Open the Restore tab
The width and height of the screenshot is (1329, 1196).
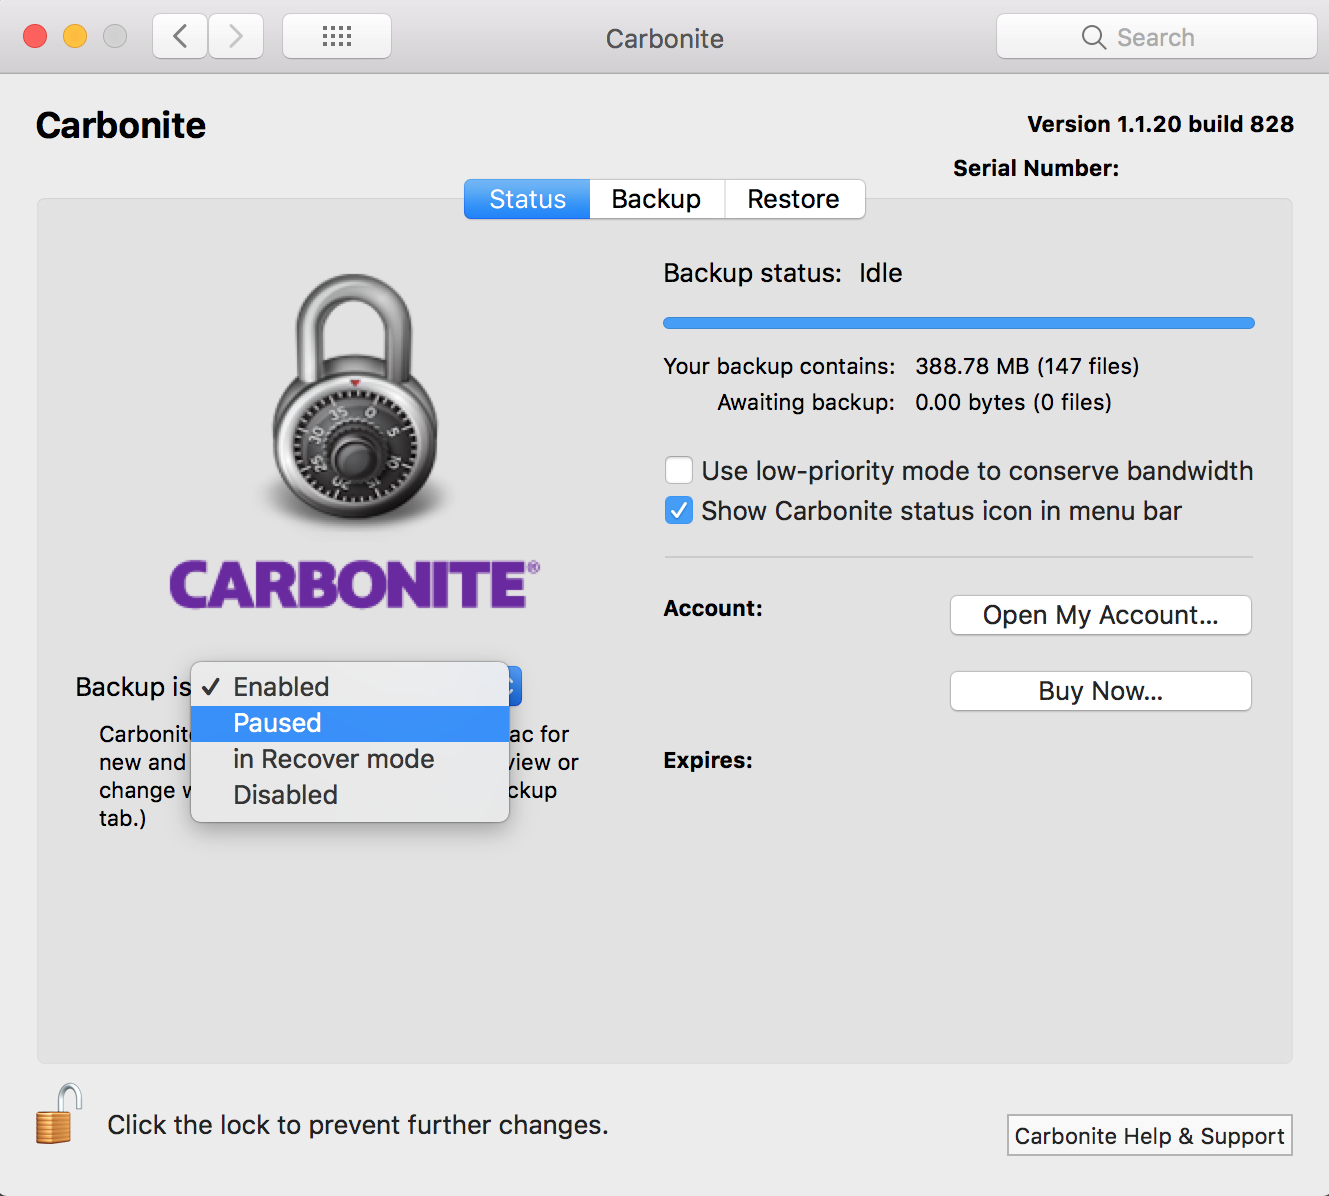coord(793,199)
